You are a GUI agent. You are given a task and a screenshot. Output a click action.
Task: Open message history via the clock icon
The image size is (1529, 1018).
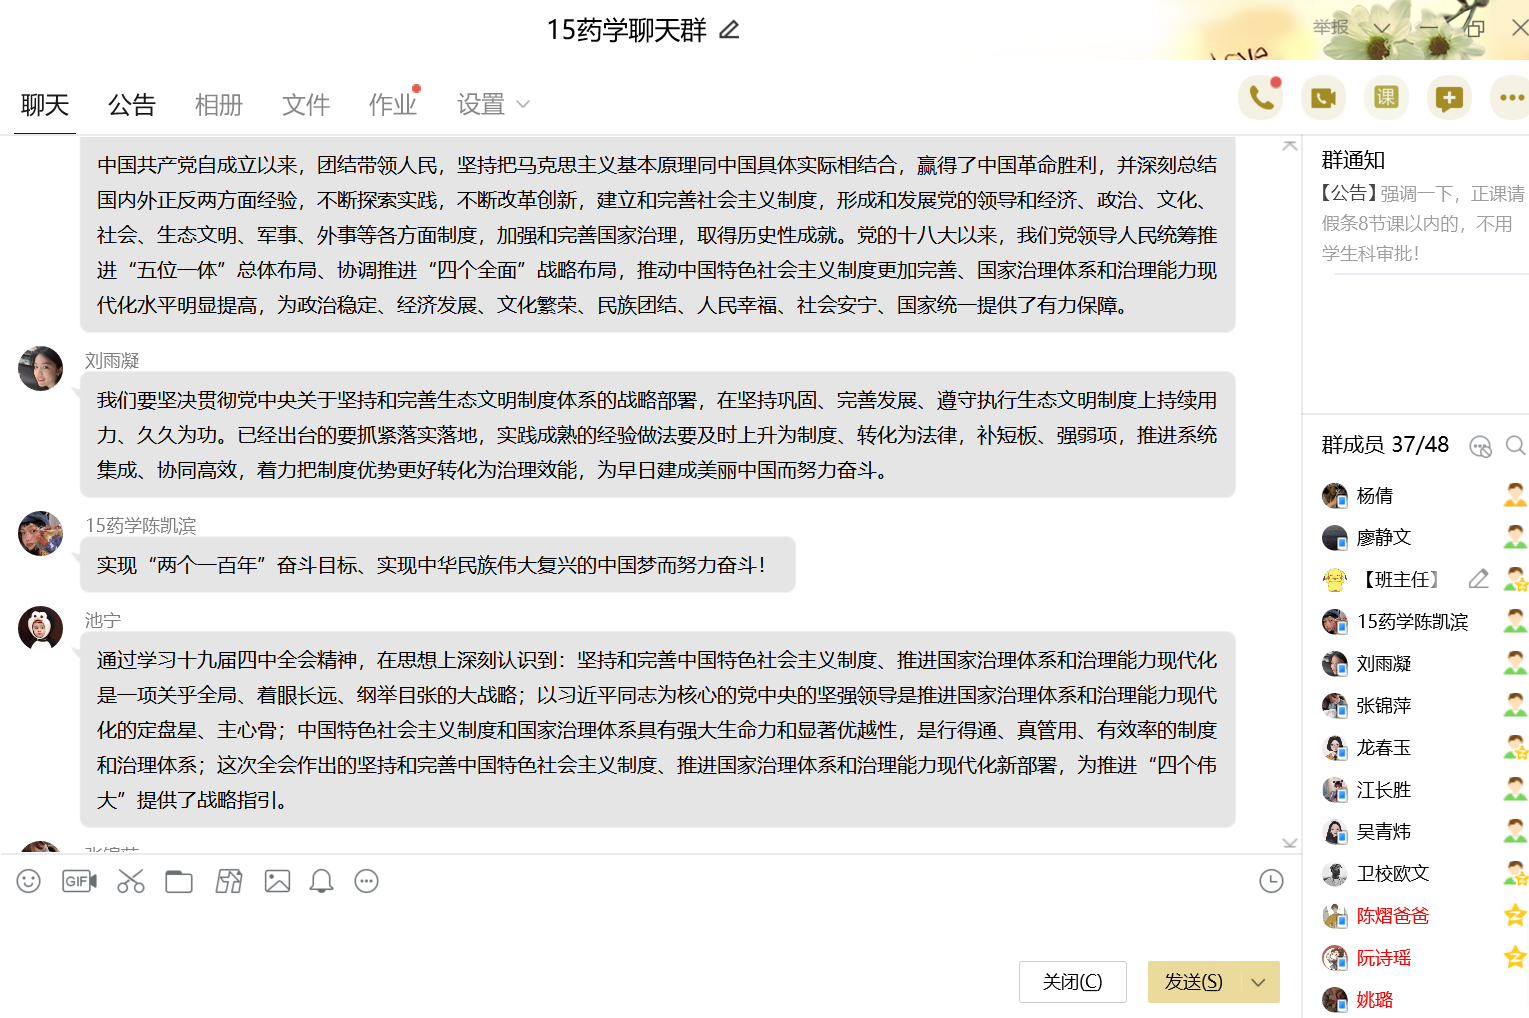coord(1271,881)
